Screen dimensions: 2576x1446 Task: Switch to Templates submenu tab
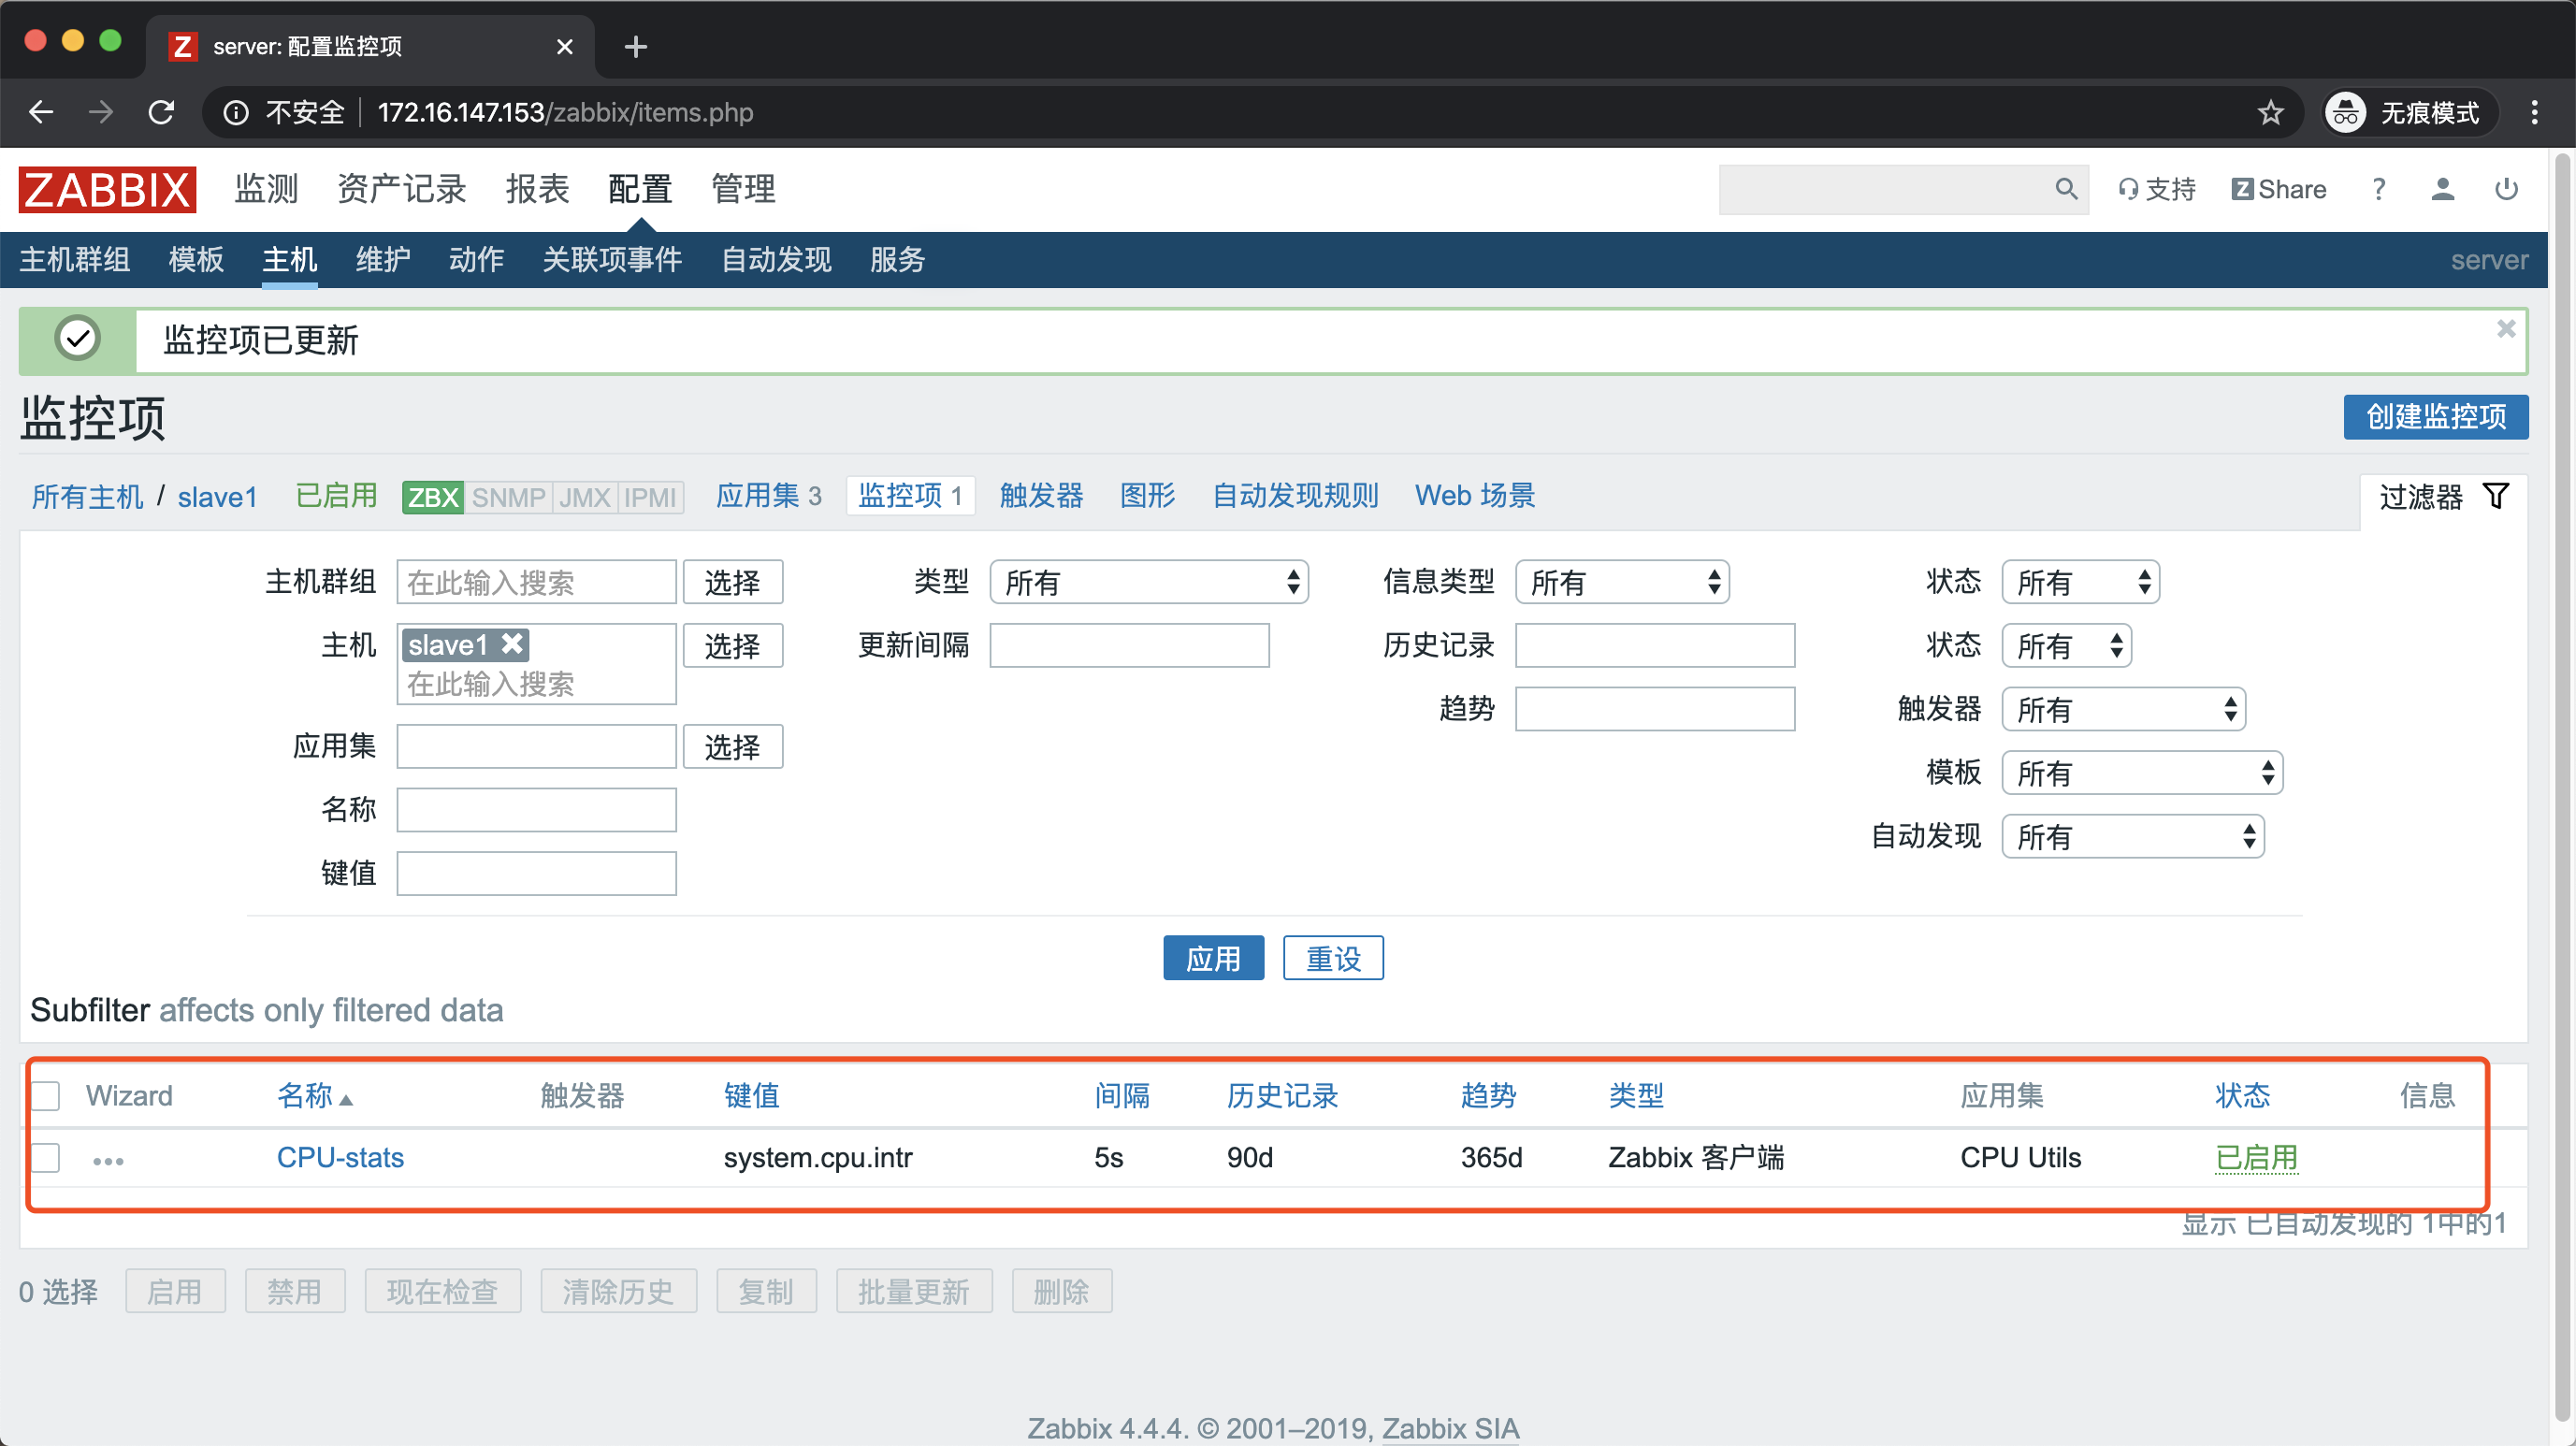[196, 260]
